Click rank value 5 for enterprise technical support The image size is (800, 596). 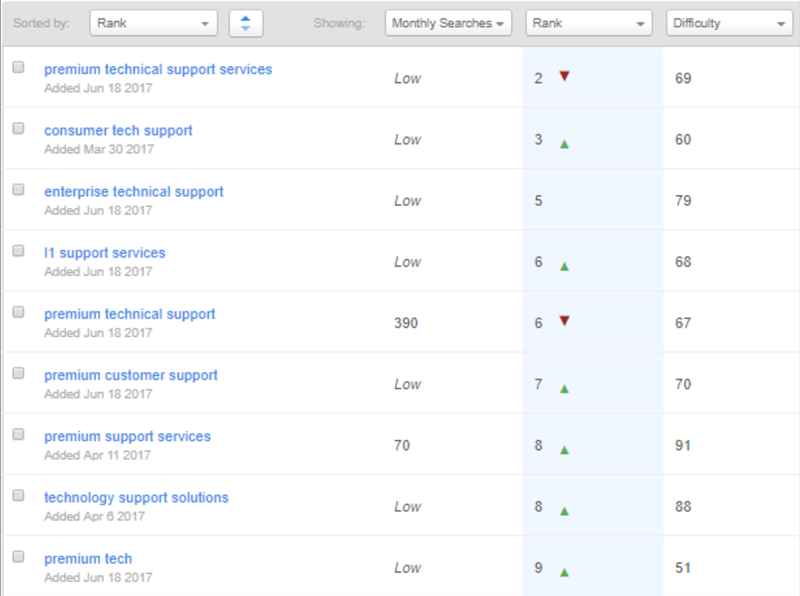coord(539,201)
